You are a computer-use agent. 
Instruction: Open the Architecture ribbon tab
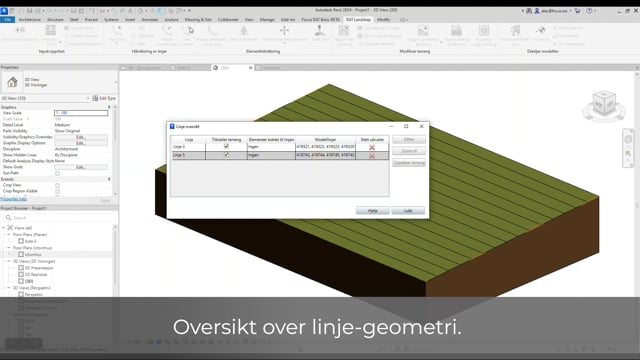point(30,20)
